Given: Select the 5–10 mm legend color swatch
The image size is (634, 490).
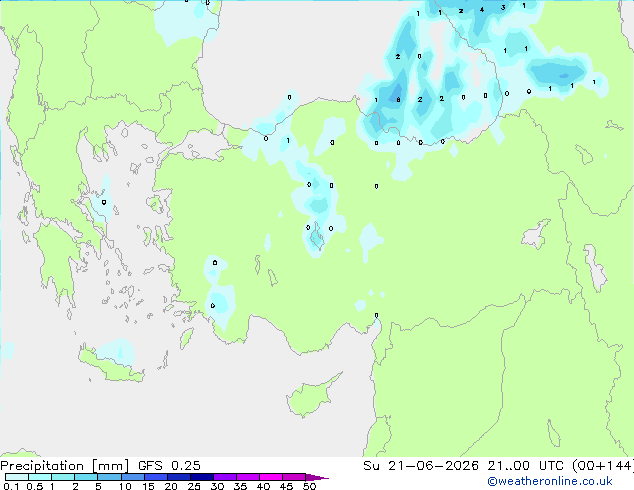Looking at the screenshot, I should pyautogui.click(x=109, y=477).
